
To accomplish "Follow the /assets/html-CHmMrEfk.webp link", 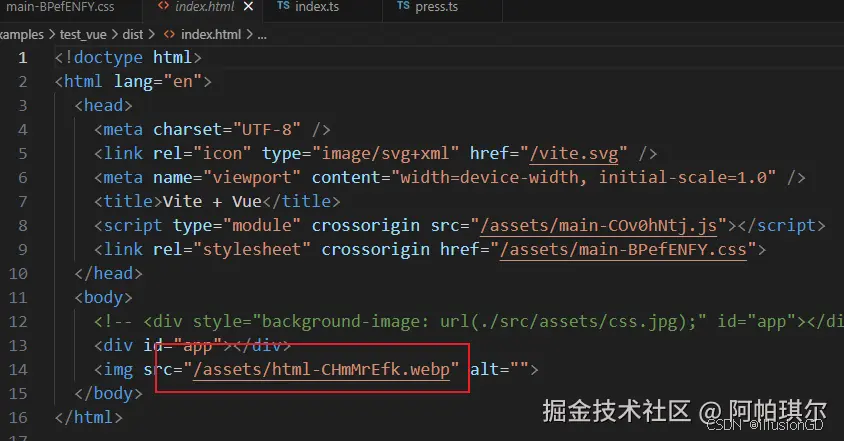I will (x=321, y=370).
